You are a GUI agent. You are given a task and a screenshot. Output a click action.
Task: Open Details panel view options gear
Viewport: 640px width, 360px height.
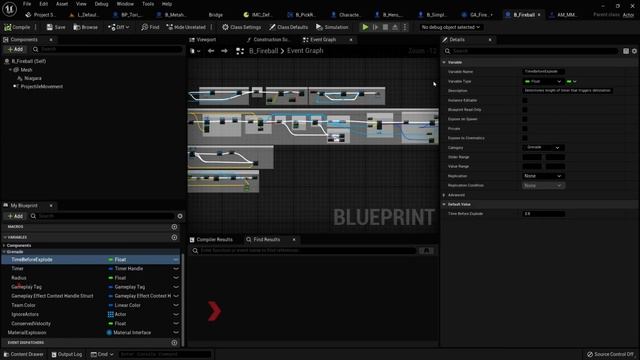click(634, 51)
